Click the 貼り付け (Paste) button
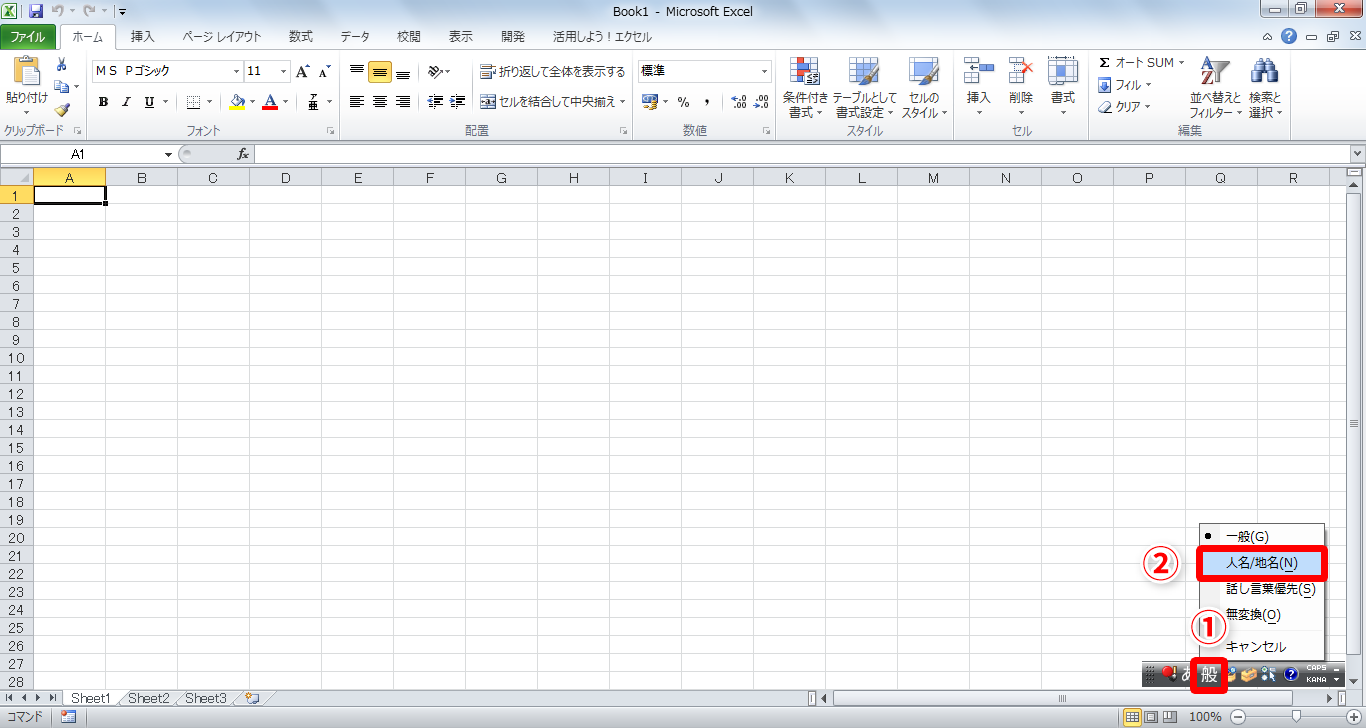The image size is (1366, 728). (x=27, y=86)
